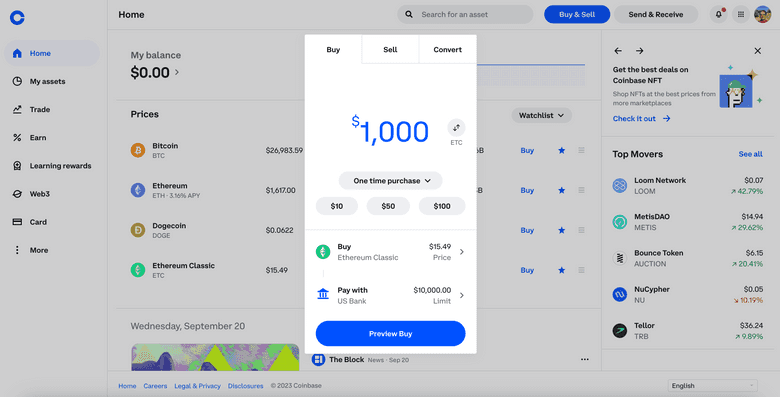Viewport: 780px width, 397px height.
Task: Open the One time purchase dropdown
Action: click(x=390, y=181)
